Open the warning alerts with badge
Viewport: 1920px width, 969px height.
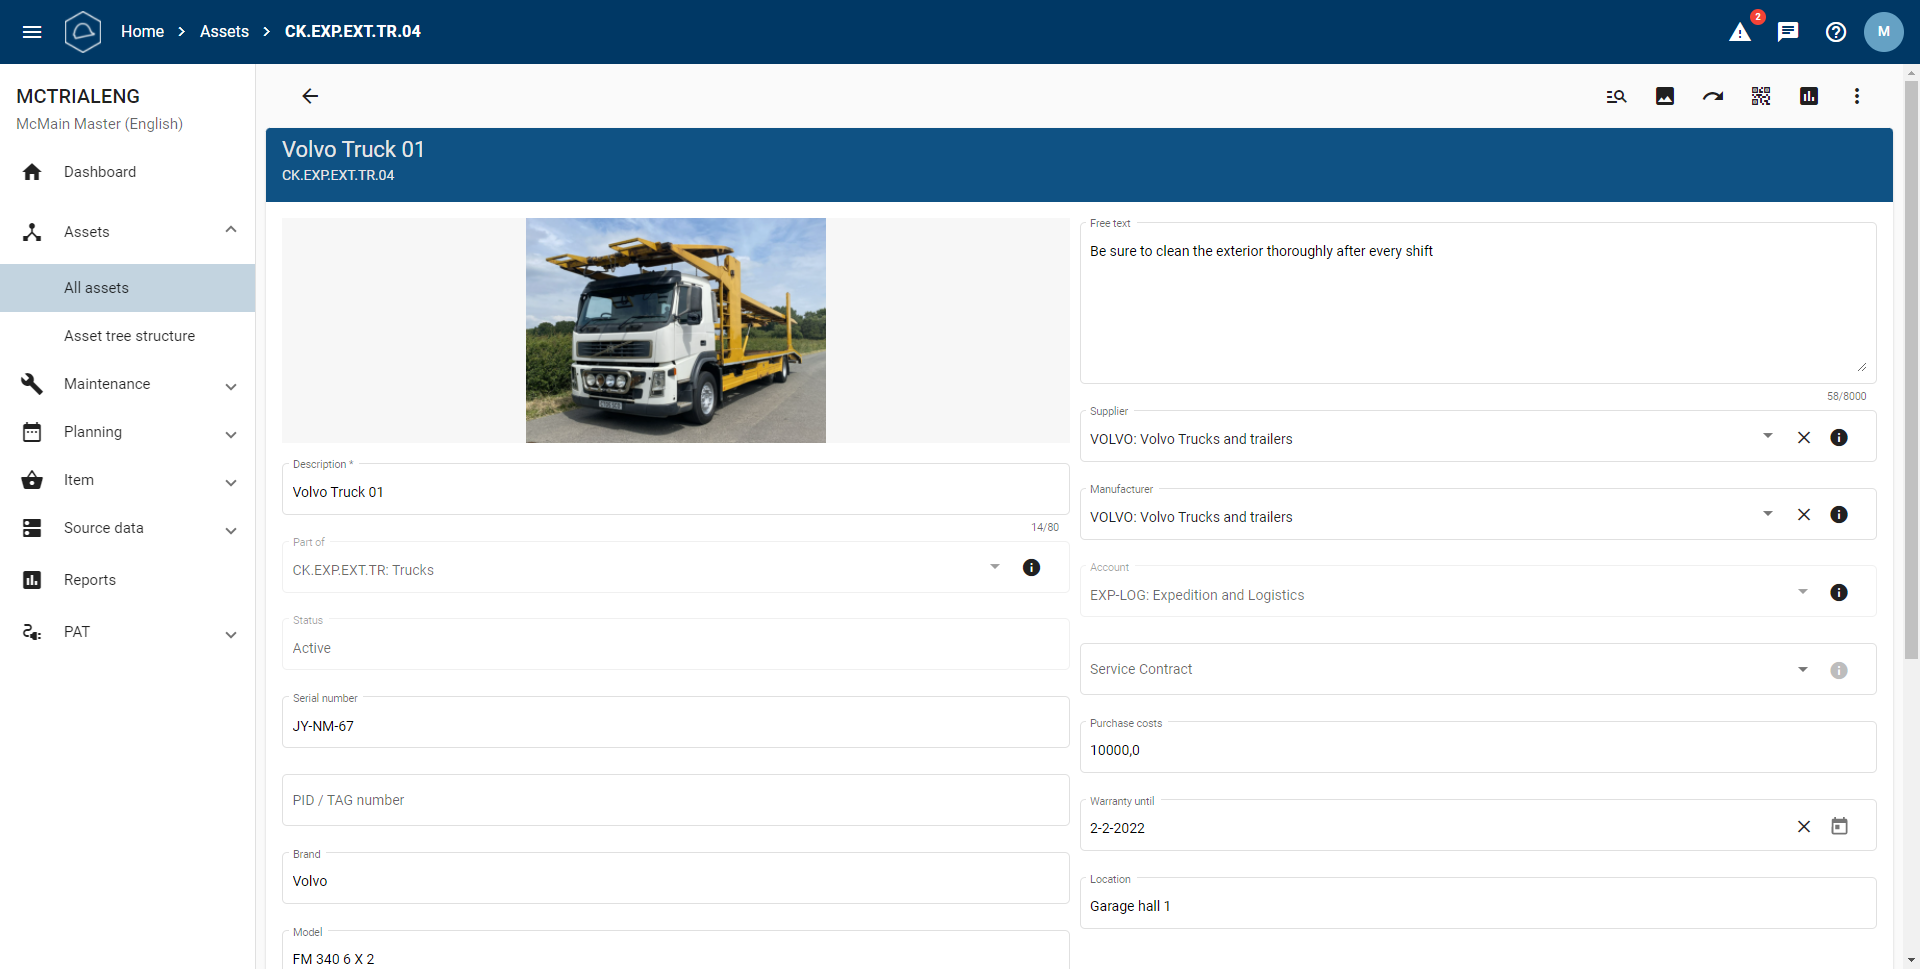click(x=1741, y=32)
